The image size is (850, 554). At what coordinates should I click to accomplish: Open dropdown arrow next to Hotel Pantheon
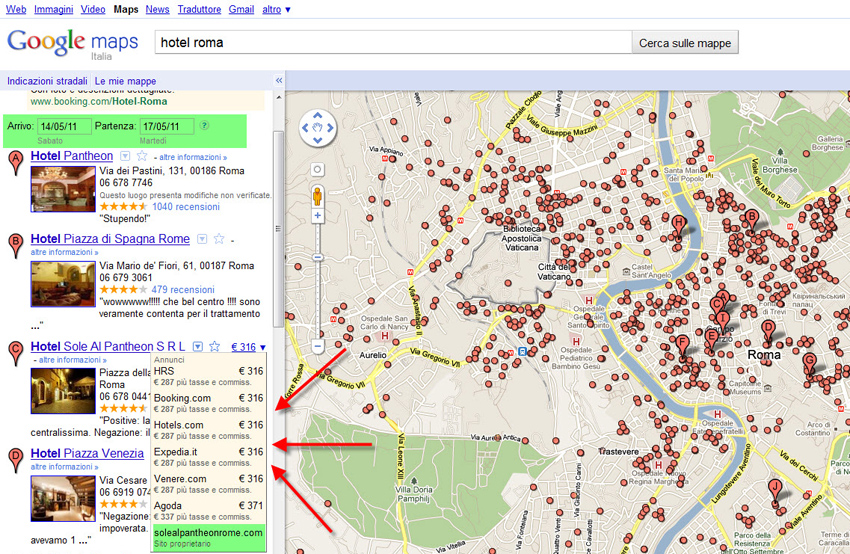pyautogui.click(x=125, y=157)
